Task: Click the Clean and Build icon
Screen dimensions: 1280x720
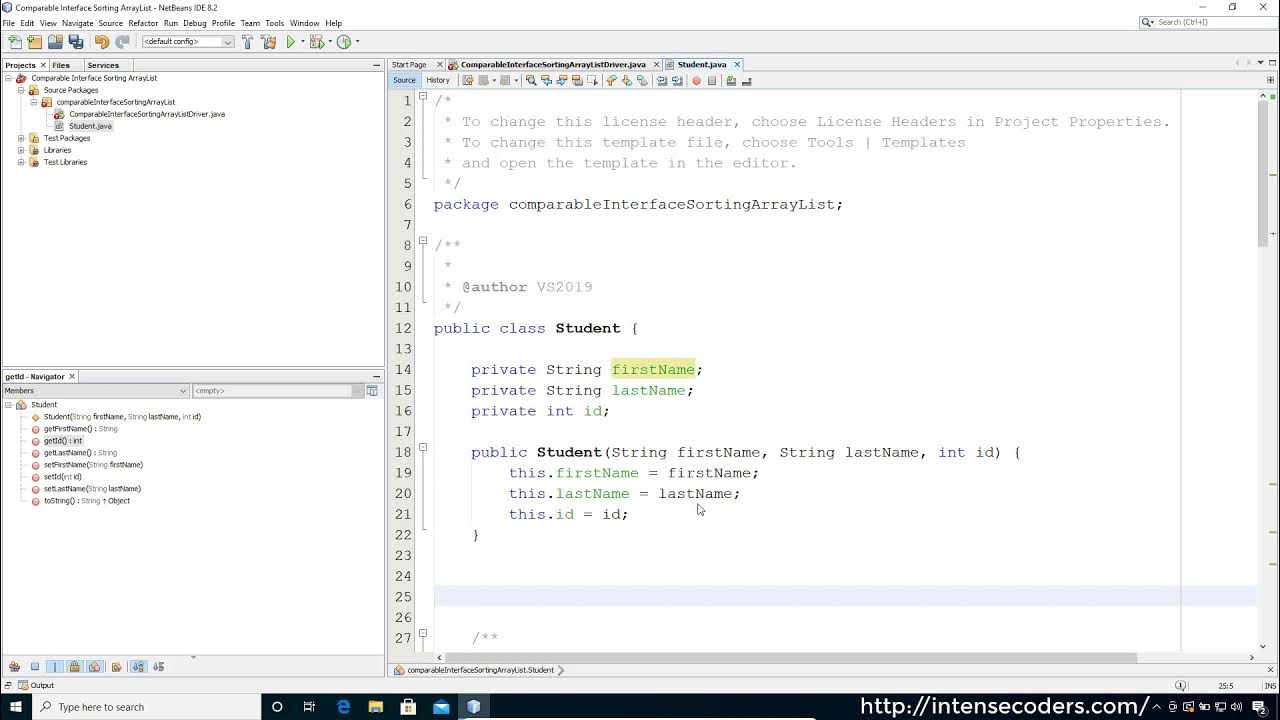Action: click(x=268, y=42)
